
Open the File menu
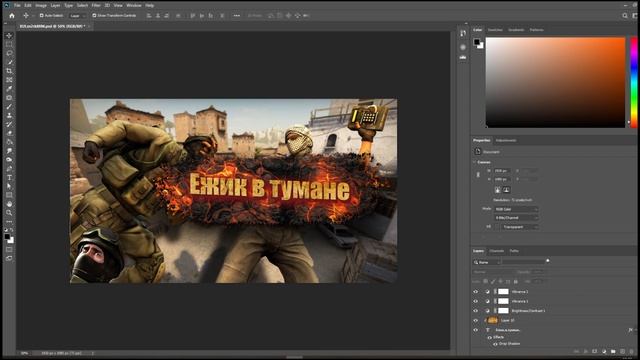[x=17, y=5]
